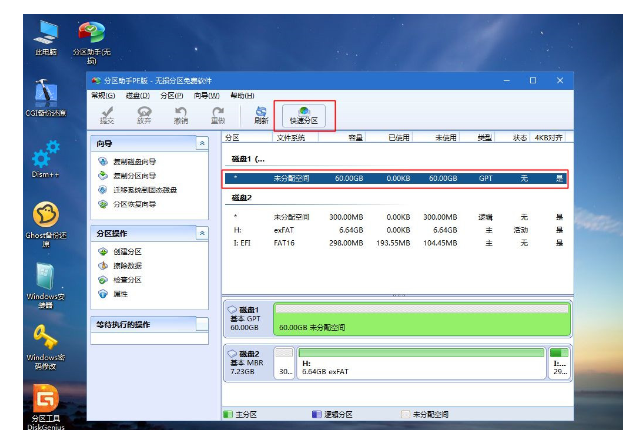This screenshot has height=440, width=643.
Task: Choose 擦除数据 in partition operations
Action: coord(120,265)
